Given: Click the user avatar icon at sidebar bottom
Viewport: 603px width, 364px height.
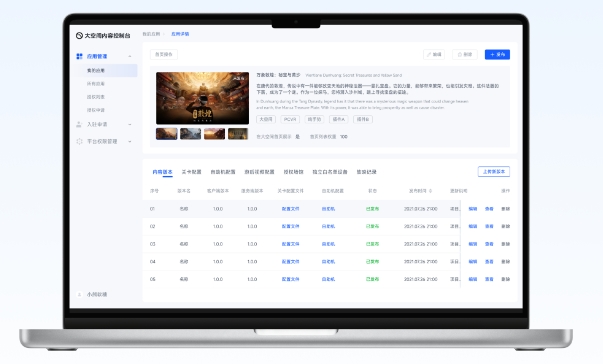Looking at the screenshot, I should click(79, 294).
